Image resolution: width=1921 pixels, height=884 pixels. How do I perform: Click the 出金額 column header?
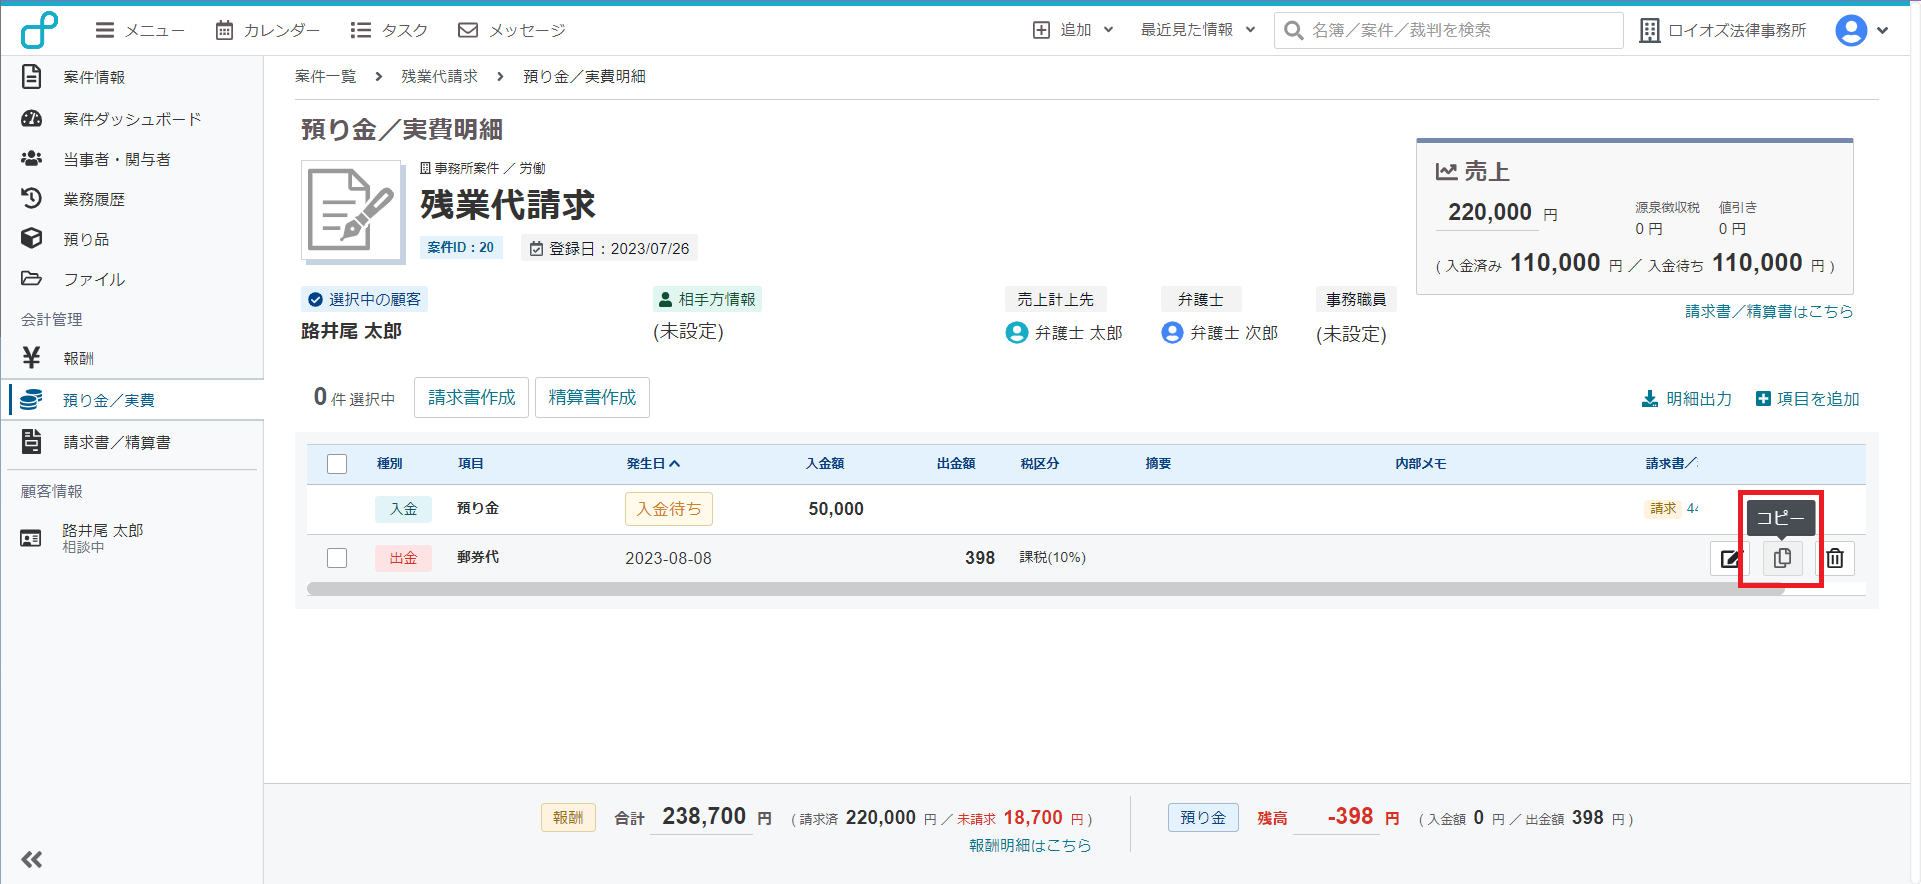click(x=956, y=464)
